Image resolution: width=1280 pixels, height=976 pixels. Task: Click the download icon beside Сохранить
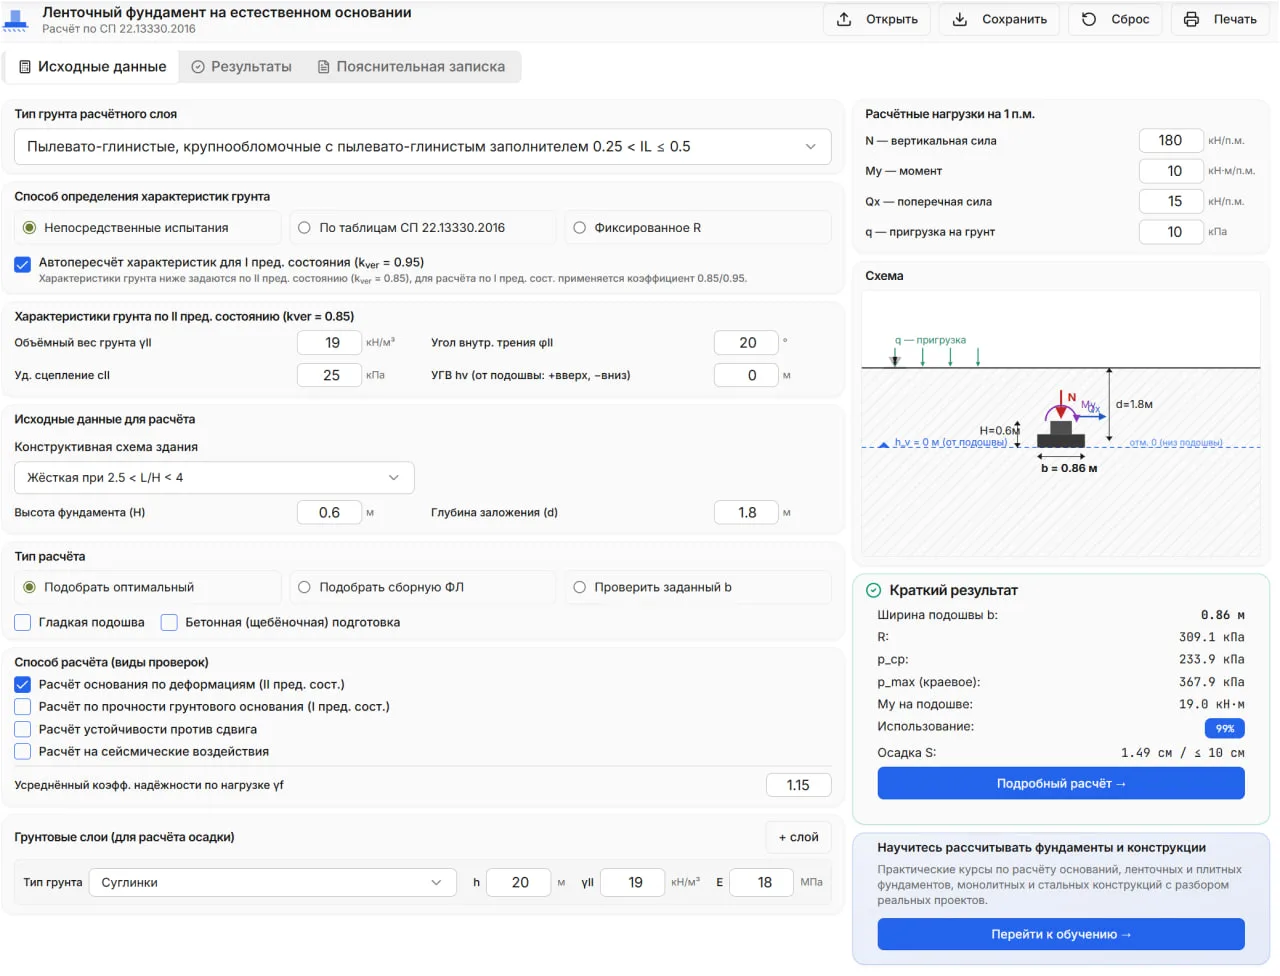pyautogui.click(x=960, y=19)
